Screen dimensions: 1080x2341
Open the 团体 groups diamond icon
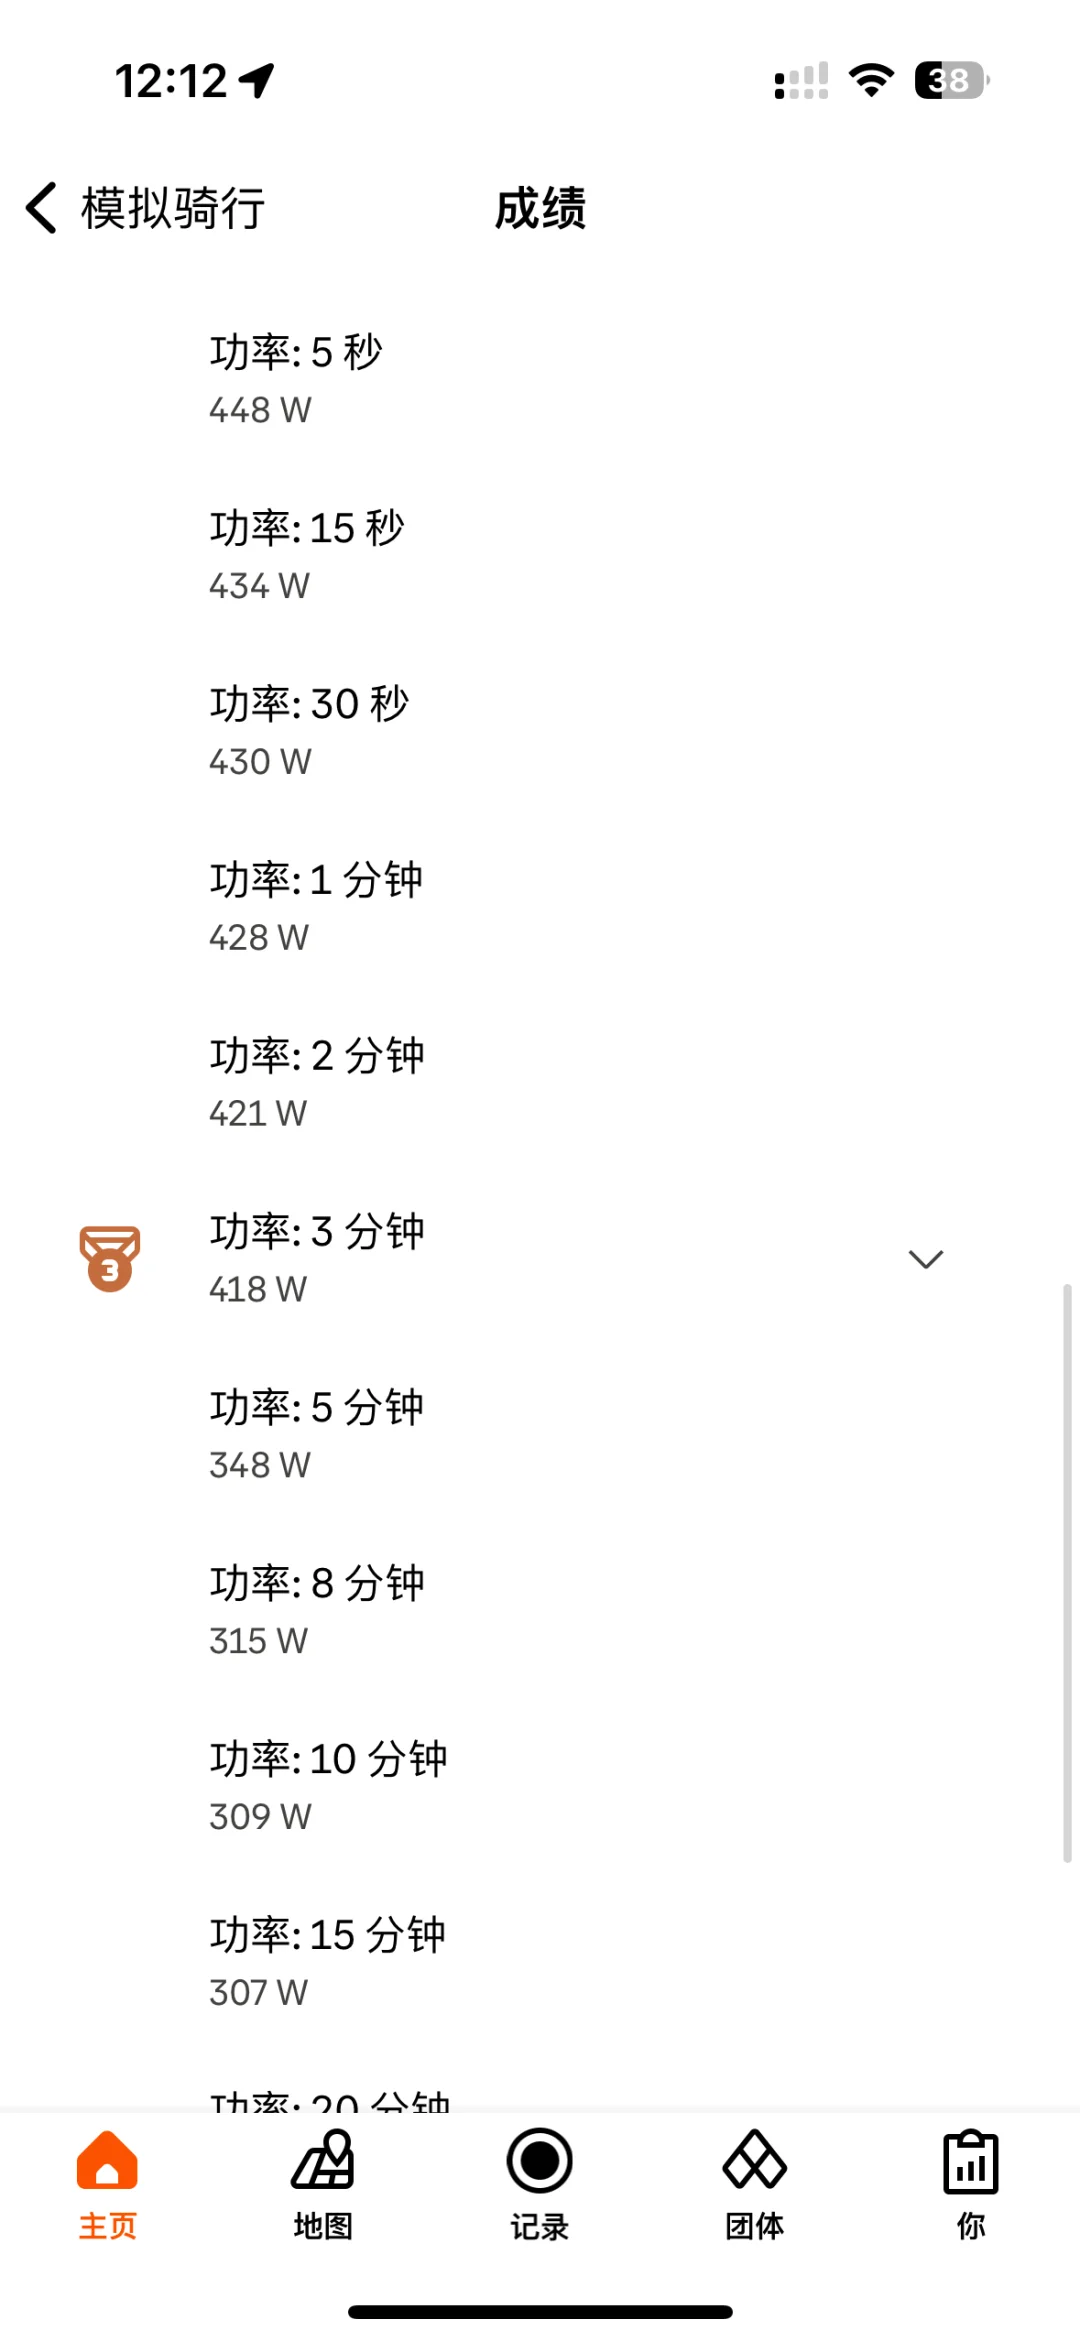tap(755, 2160)
